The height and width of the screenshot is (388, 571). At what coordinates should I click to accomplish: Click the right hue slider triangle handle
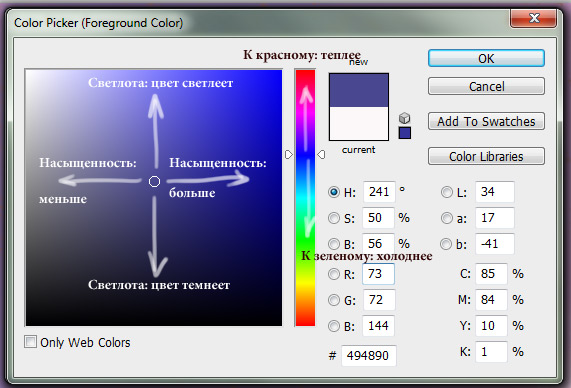click(321, 154)
